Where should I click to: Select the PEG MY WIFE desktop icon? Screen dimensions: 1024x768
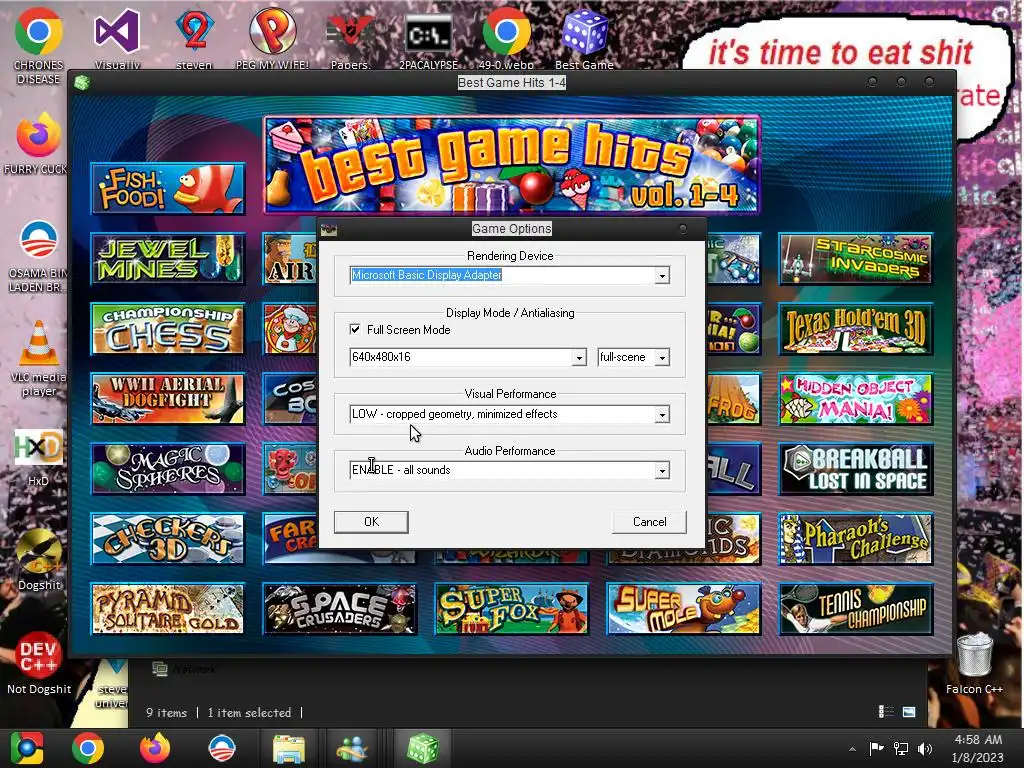tap(272, 38)
